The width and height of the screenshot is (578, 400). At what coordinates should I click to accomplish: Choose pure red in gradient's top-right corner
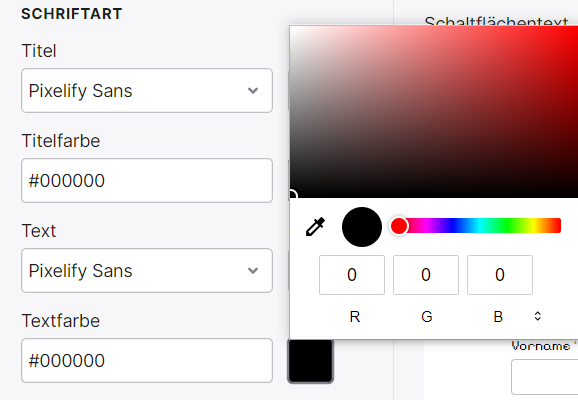(576, 28)
